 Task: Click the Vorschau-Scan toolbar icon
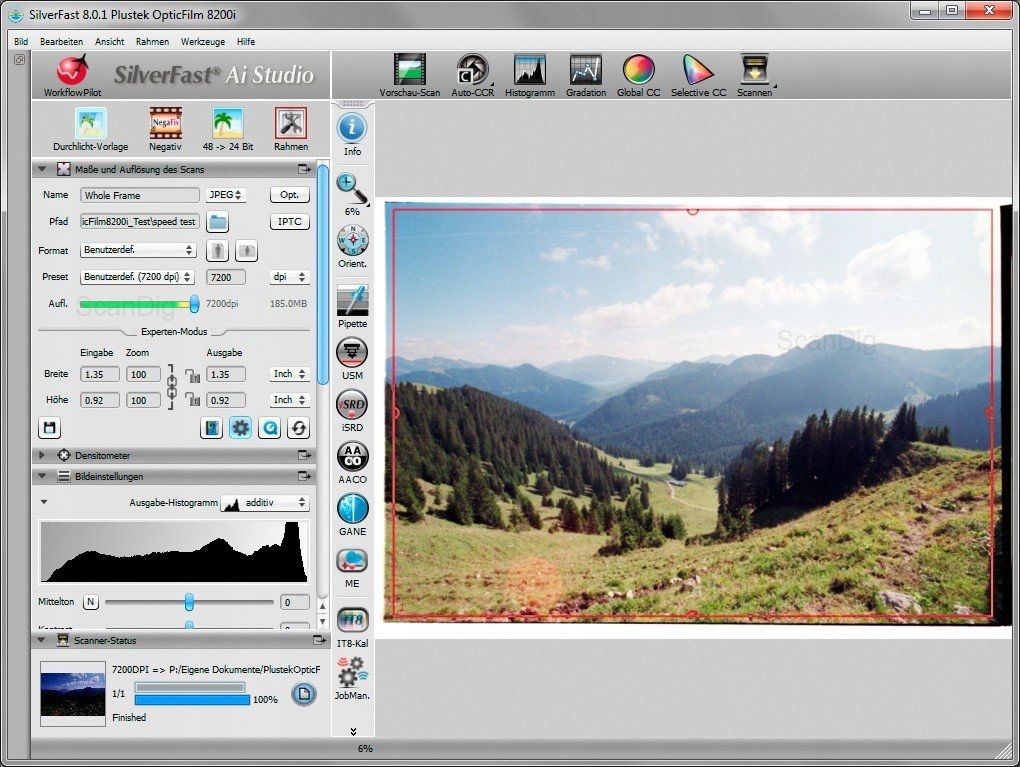409,70
